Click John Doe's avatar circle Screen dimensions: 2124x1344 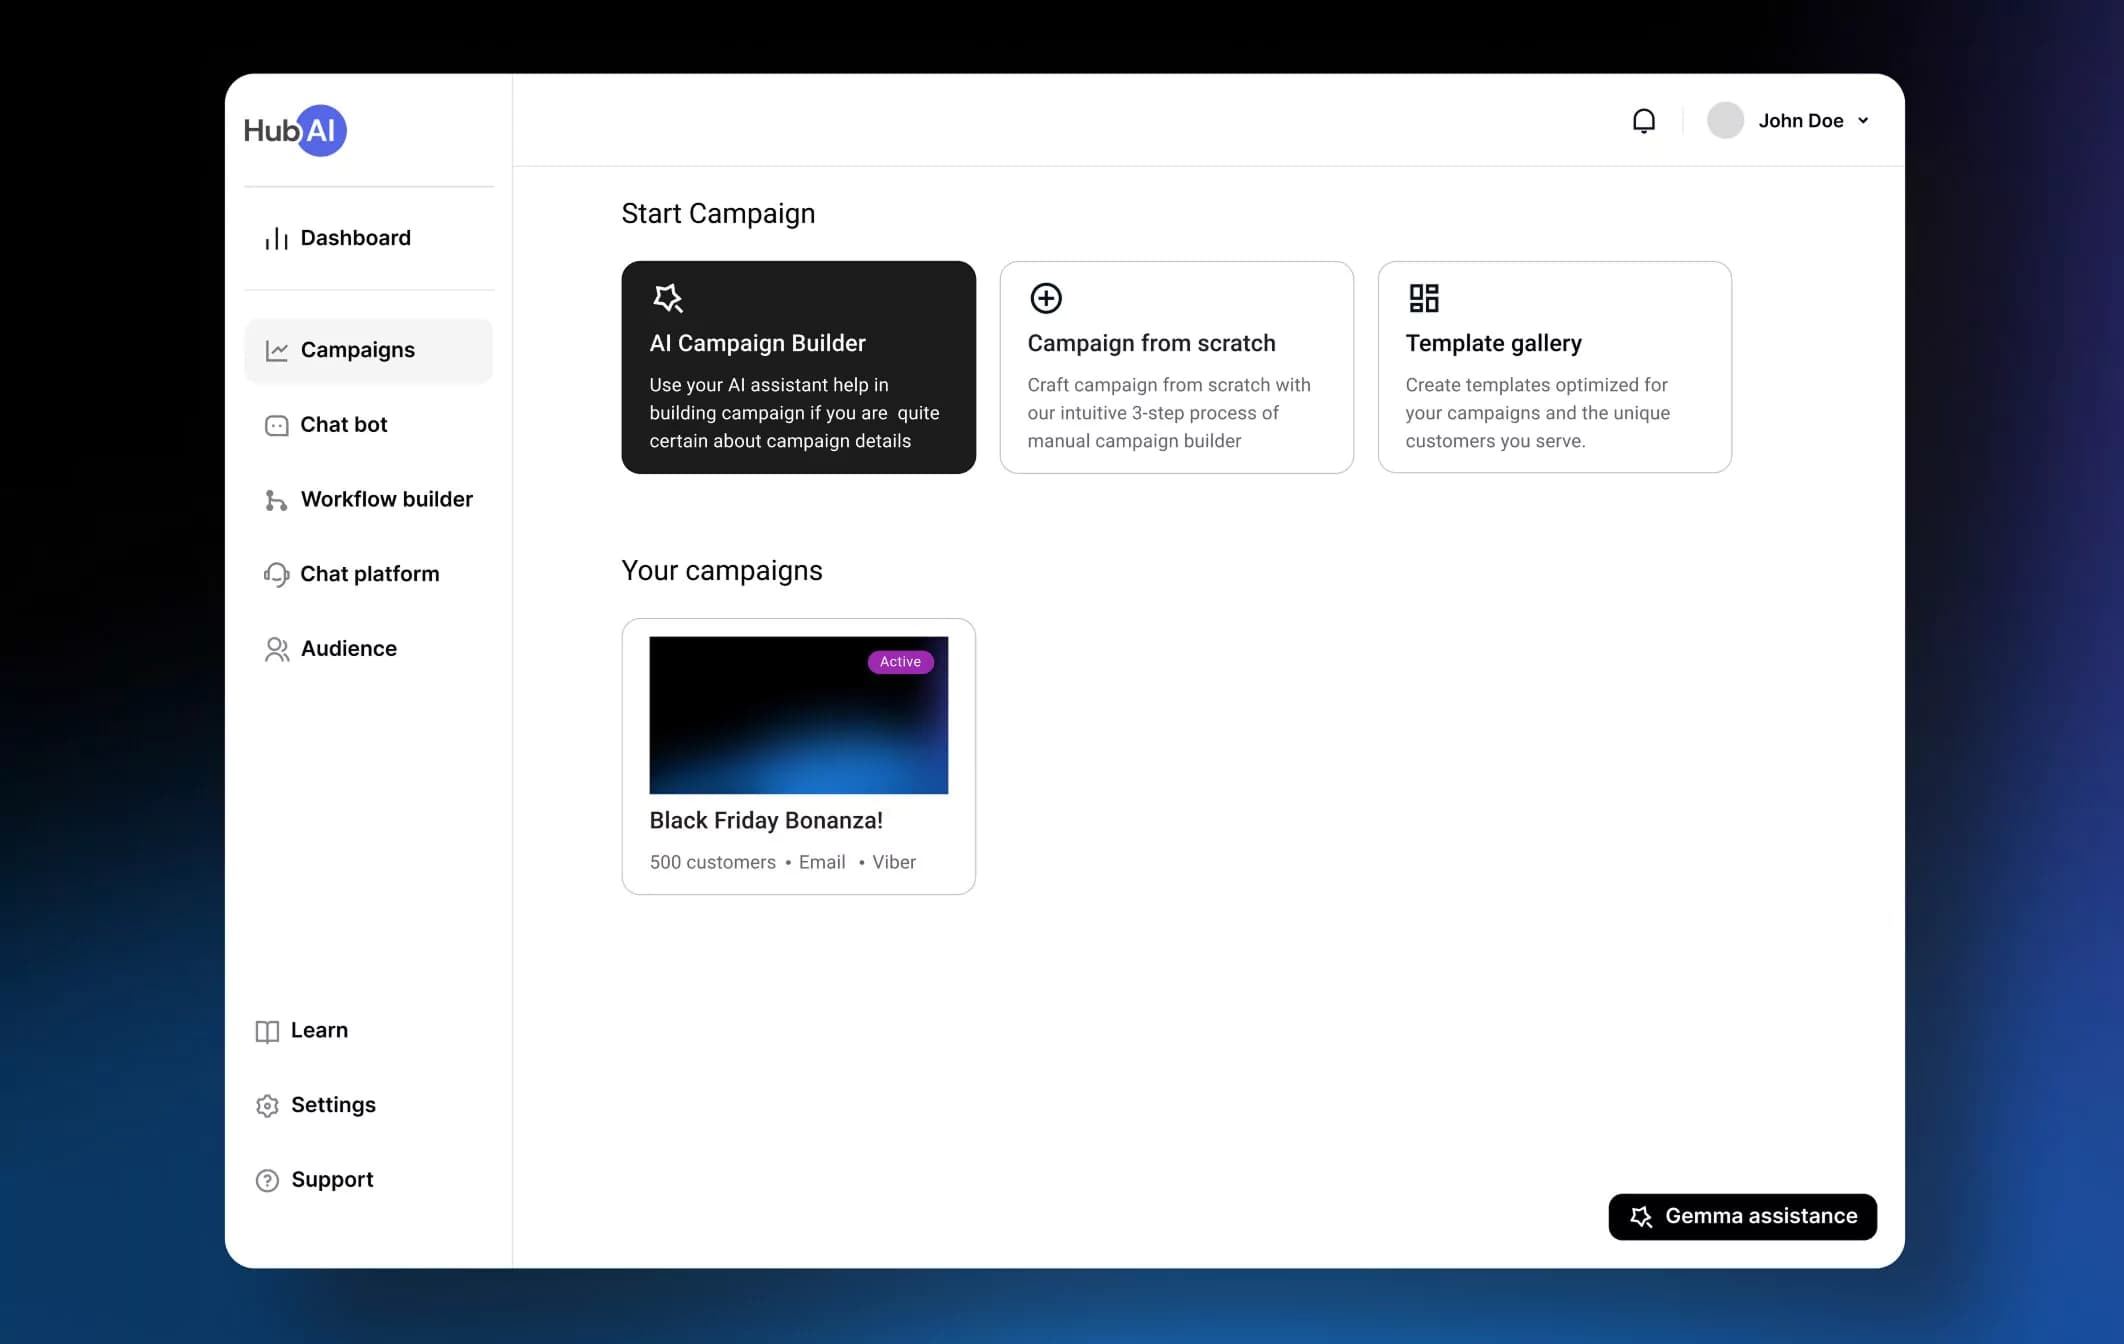pos(1725,120)
